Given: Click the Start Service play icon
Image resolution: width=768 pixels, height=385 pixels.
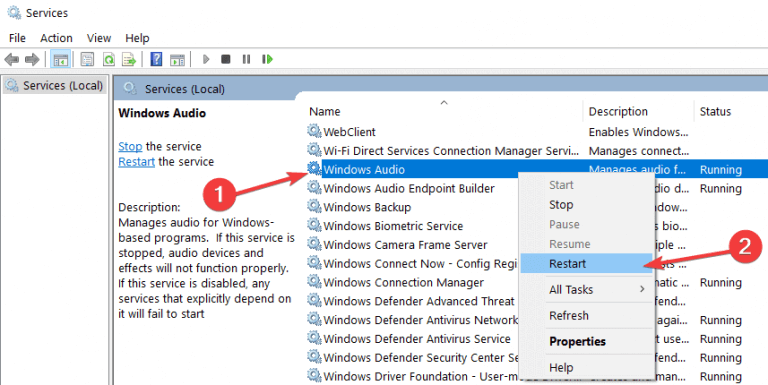Looking at the screenshot, I should [206, 60].
